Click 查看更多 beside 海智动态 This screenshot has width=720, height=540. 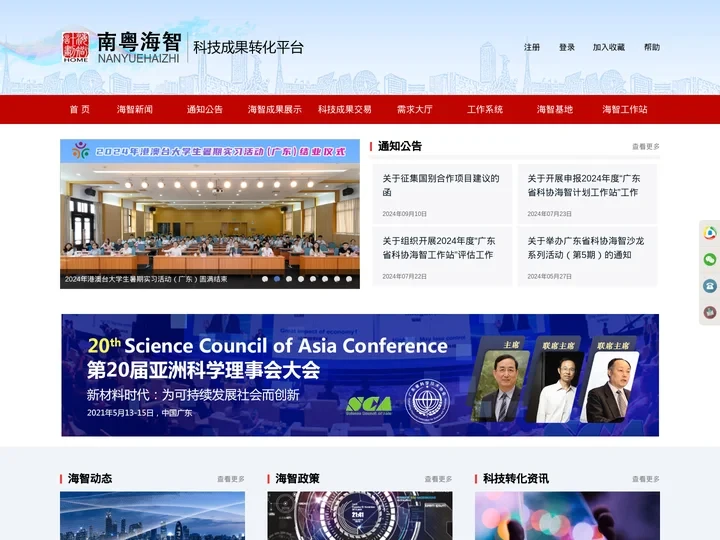[x=231, y=479]
